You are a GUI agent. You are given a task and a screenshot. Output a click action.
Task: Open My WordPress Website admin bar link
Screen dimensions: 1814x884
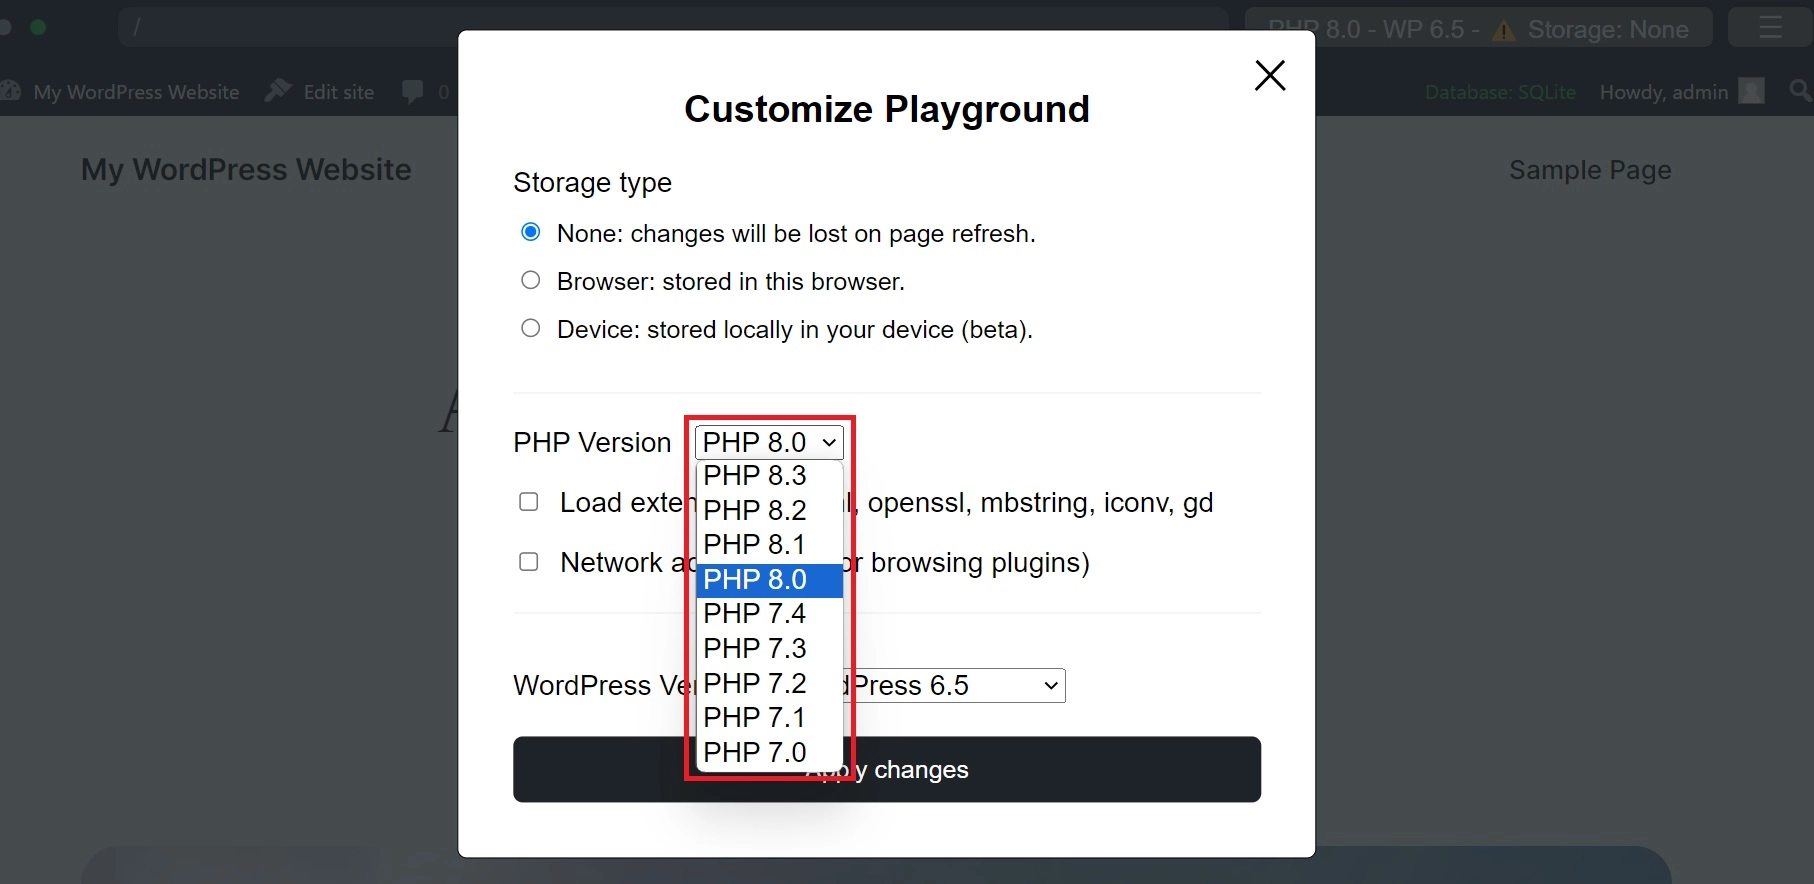pyautogui.click(x=121, y=92)
